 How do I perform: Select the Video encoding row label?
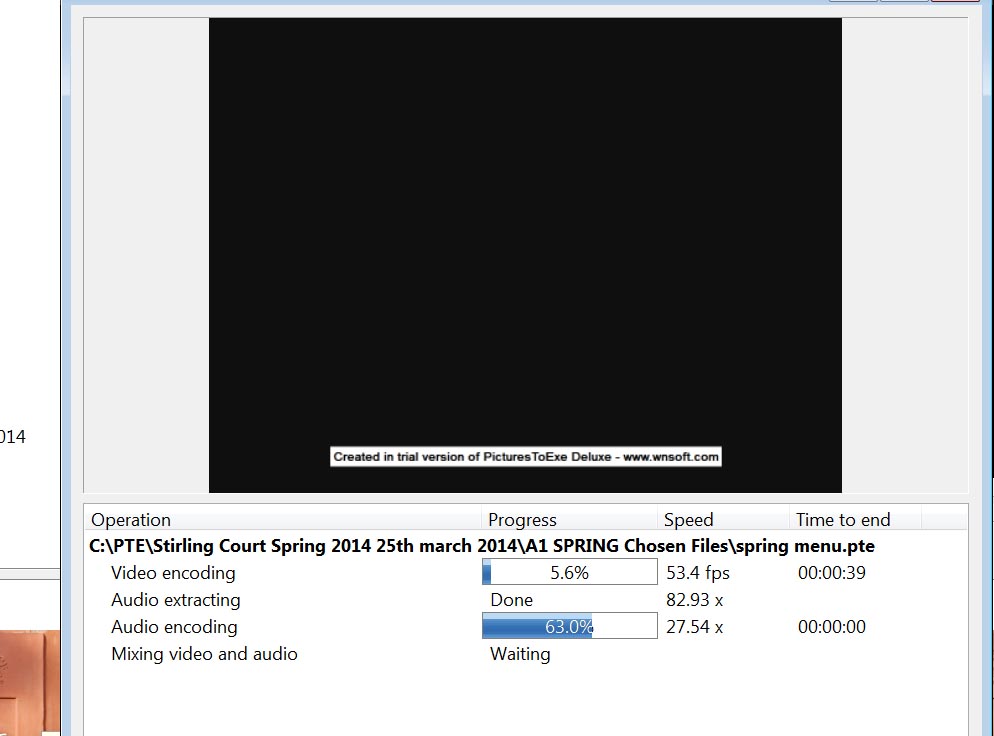pyautogui.click(x=173, y=573)
